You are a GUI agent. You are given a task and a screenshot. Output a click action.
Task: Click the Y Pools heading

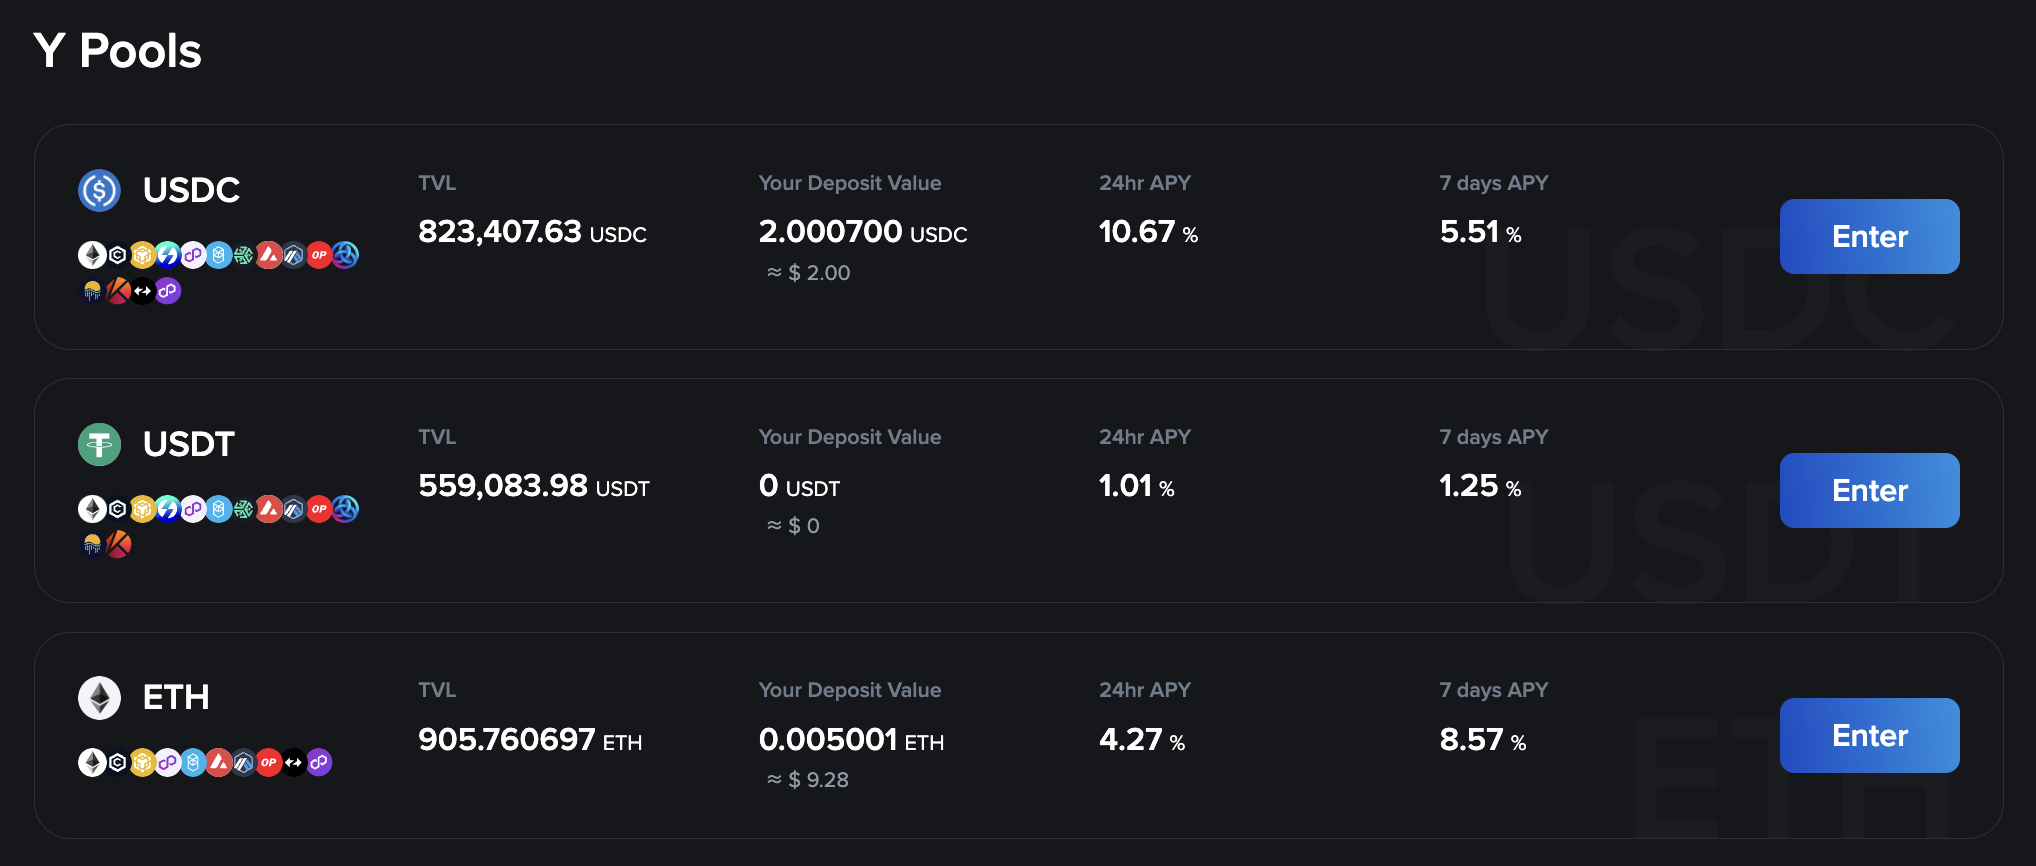[118, 51]
